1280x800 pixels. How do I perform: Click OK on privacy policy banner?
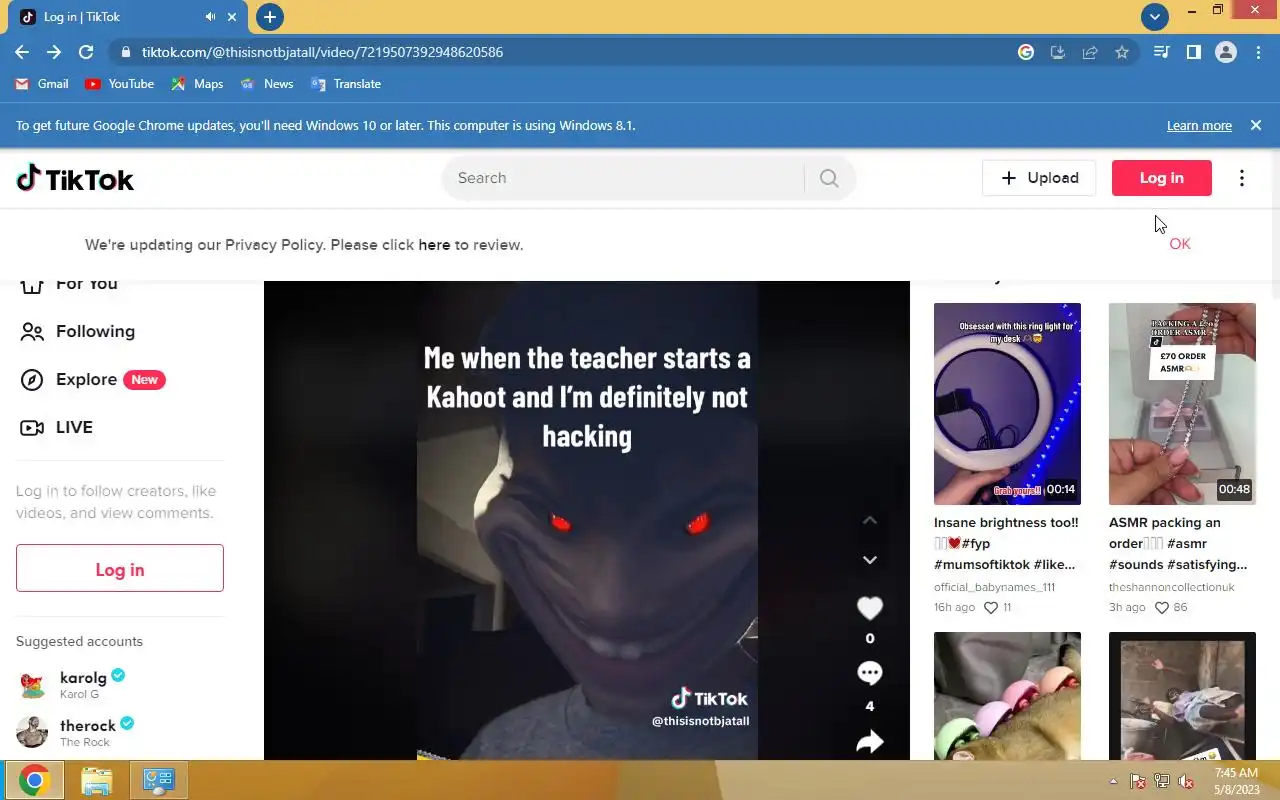[1180, 244]
